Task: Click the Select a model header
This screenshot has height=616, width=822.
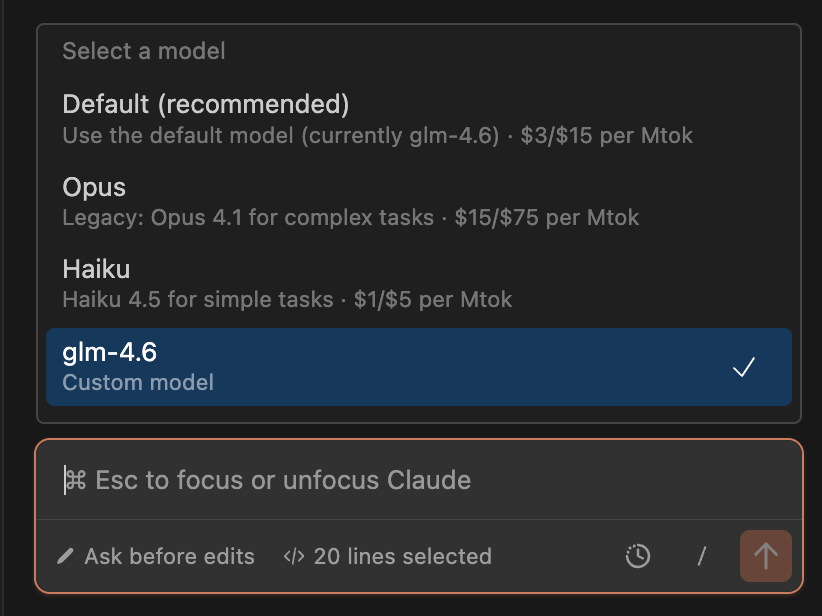Action: tap(144, 51)
